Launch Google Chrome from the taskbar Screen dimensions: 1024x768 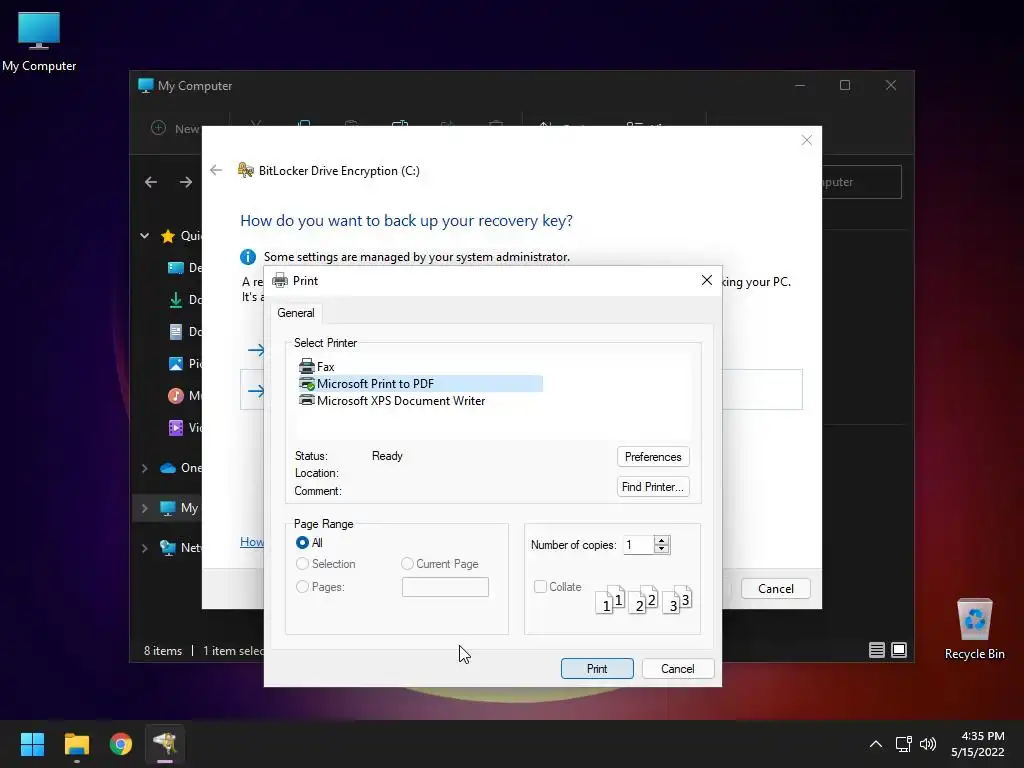[121, 744]
